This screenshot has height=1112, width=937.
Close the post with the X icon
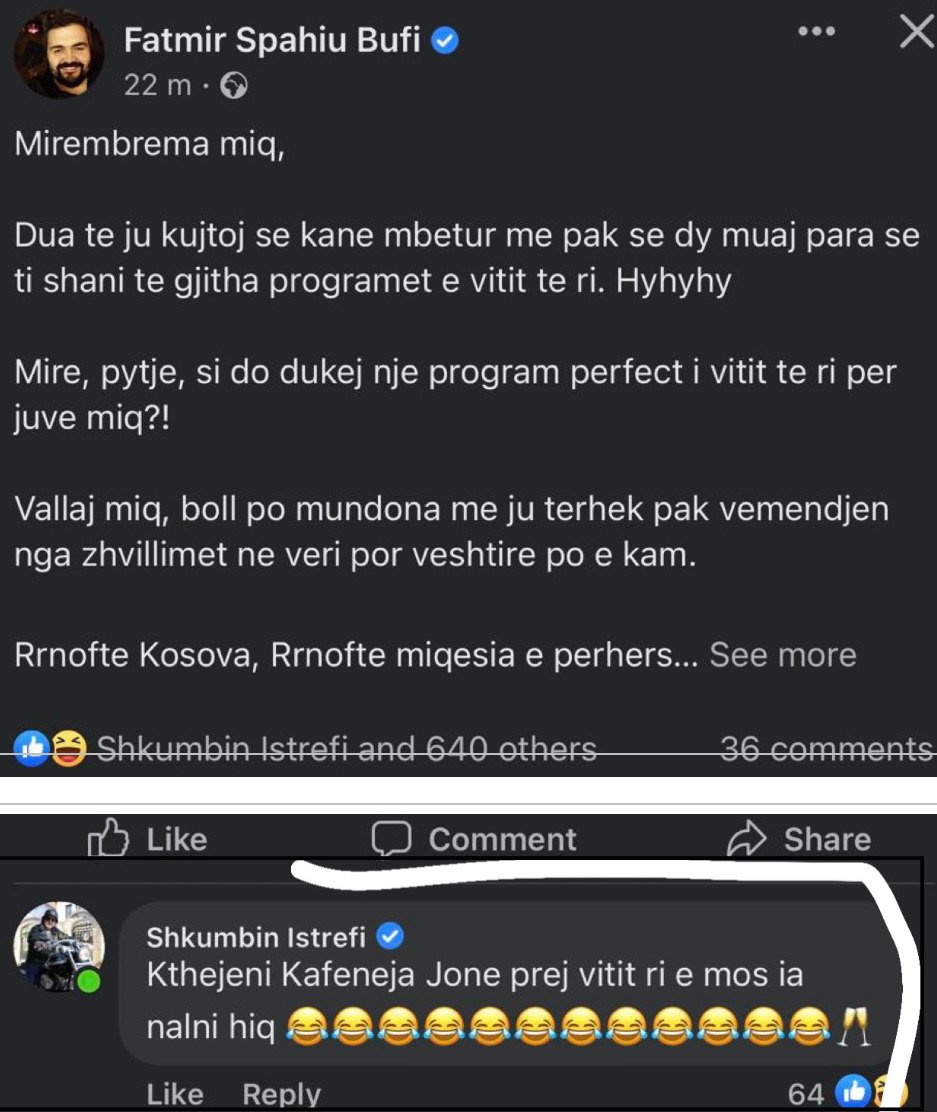pyautogui.click(x=915, y=33)
